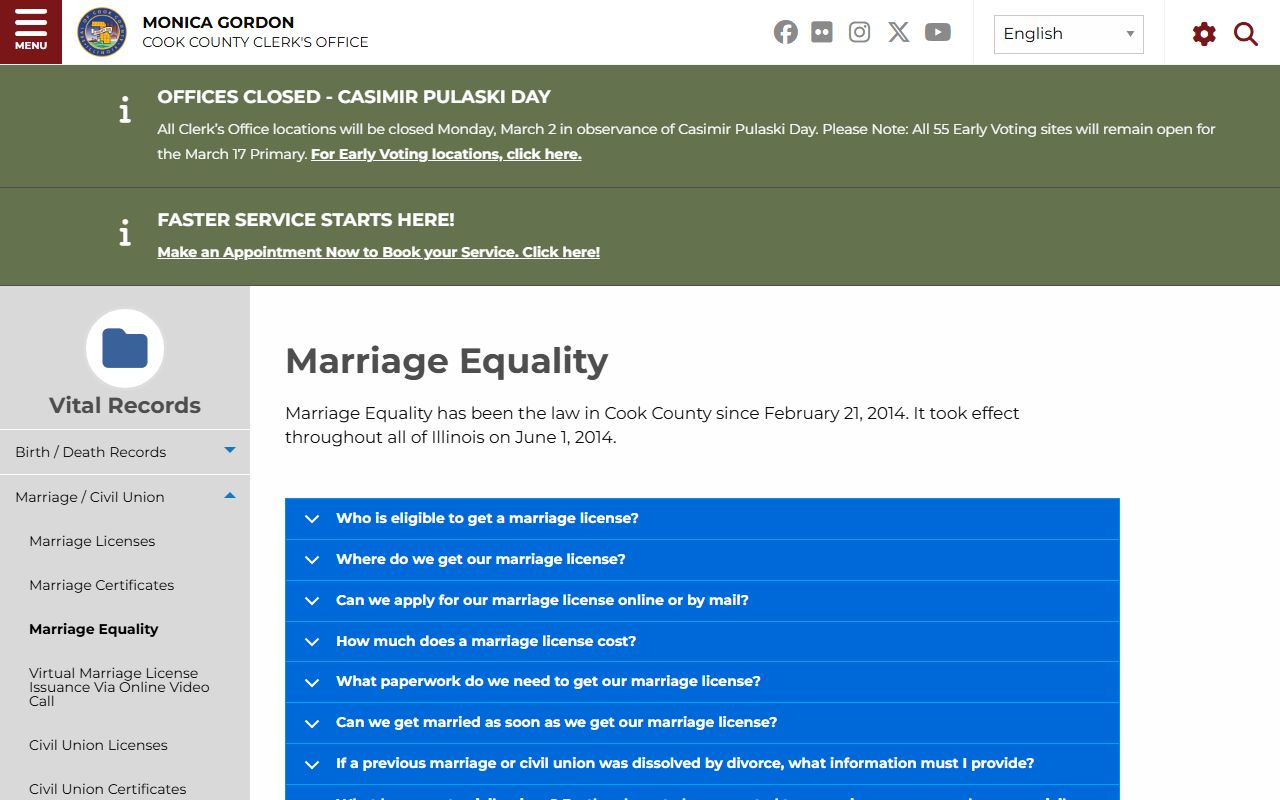This screenshot has height=800, width=1280.
Task: Click the info icon beside Offices Closed notice
Action: [125, 110]
